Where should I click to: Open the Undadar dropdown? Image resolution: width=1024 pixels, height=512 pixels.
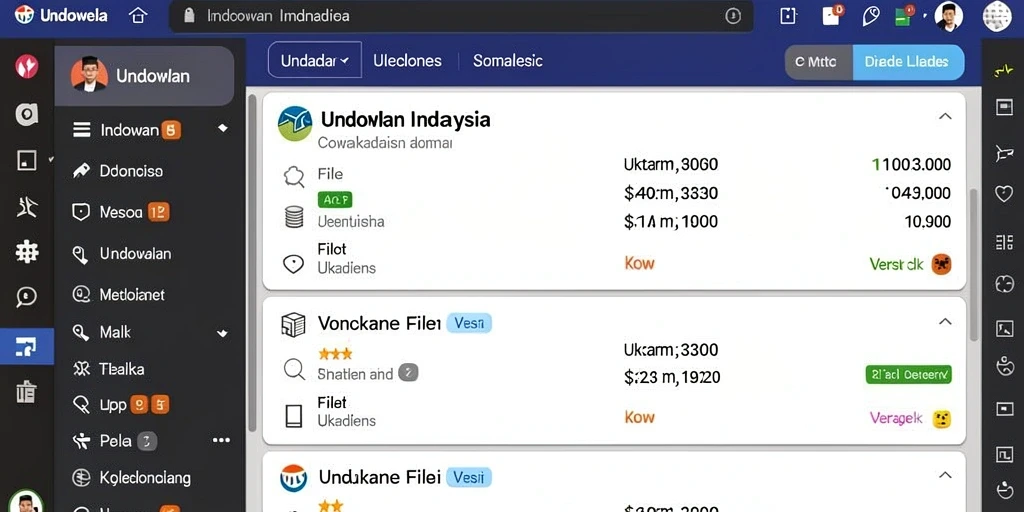pyautogui.click(x=315, y=61)
